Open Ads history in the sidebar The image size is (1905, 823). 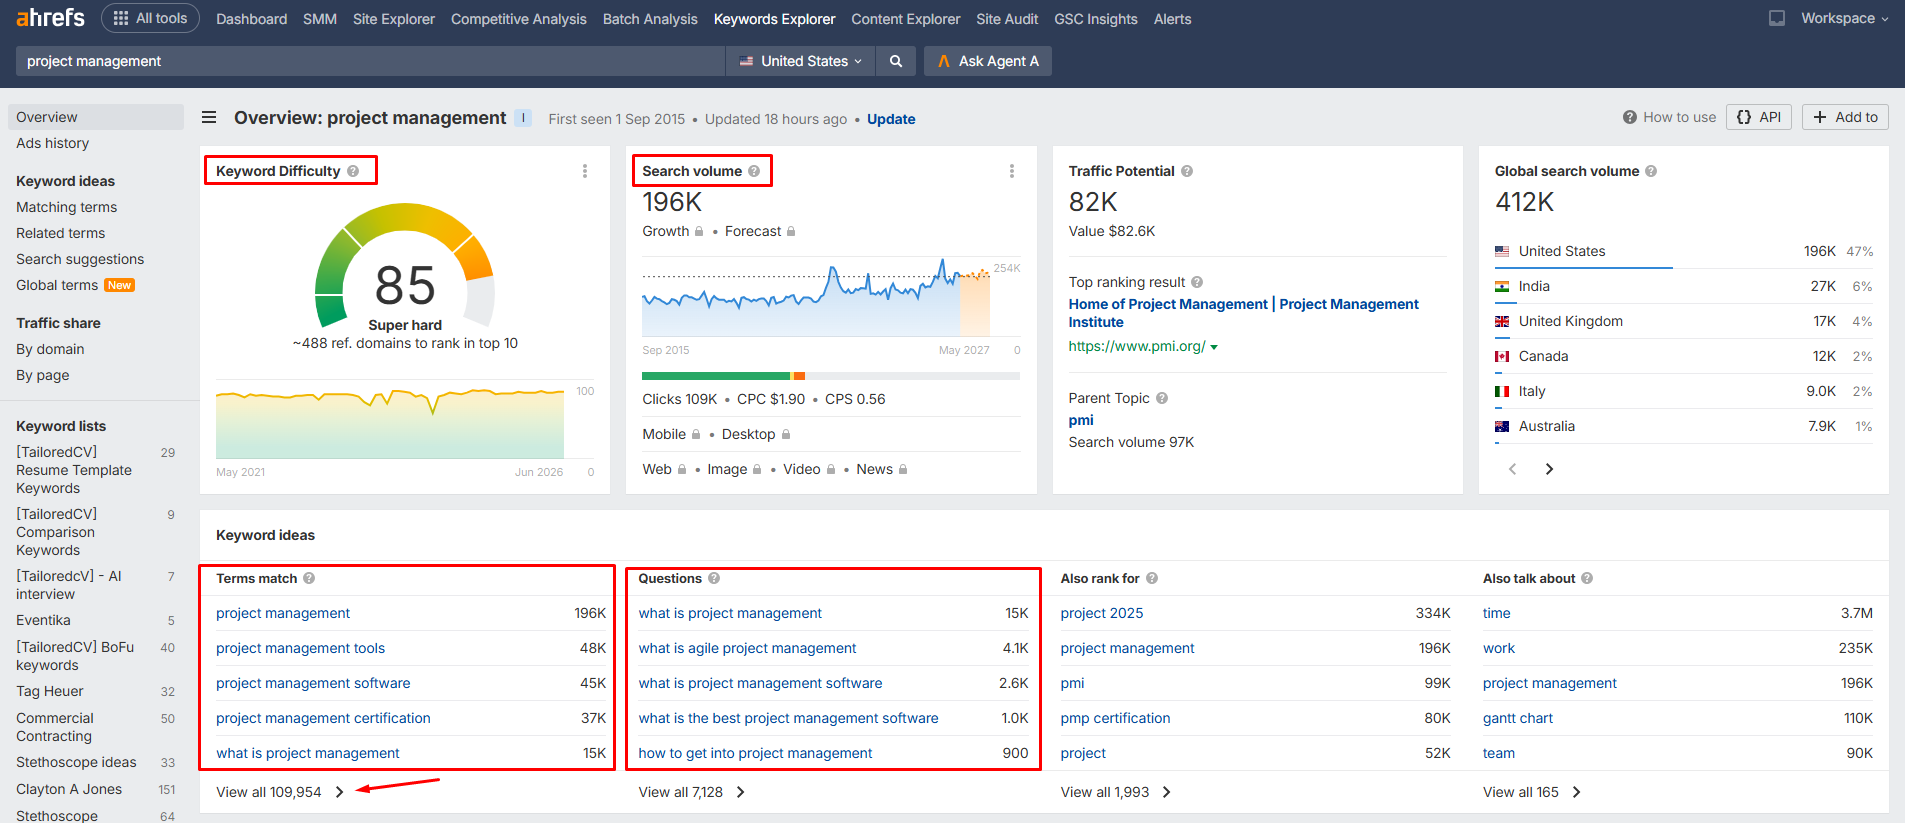click(53, 143)
